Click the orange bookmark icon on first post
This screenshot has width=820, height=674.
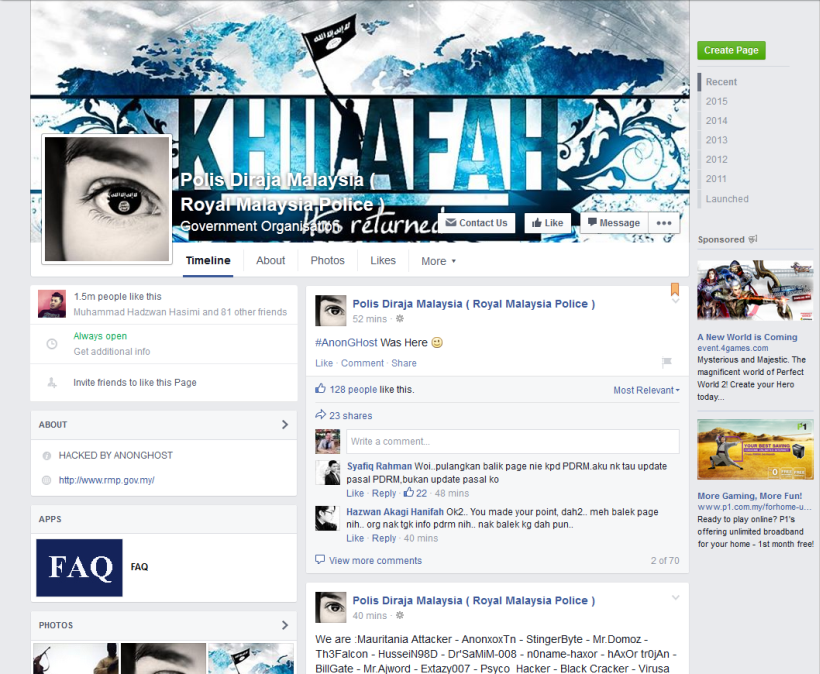674,290
